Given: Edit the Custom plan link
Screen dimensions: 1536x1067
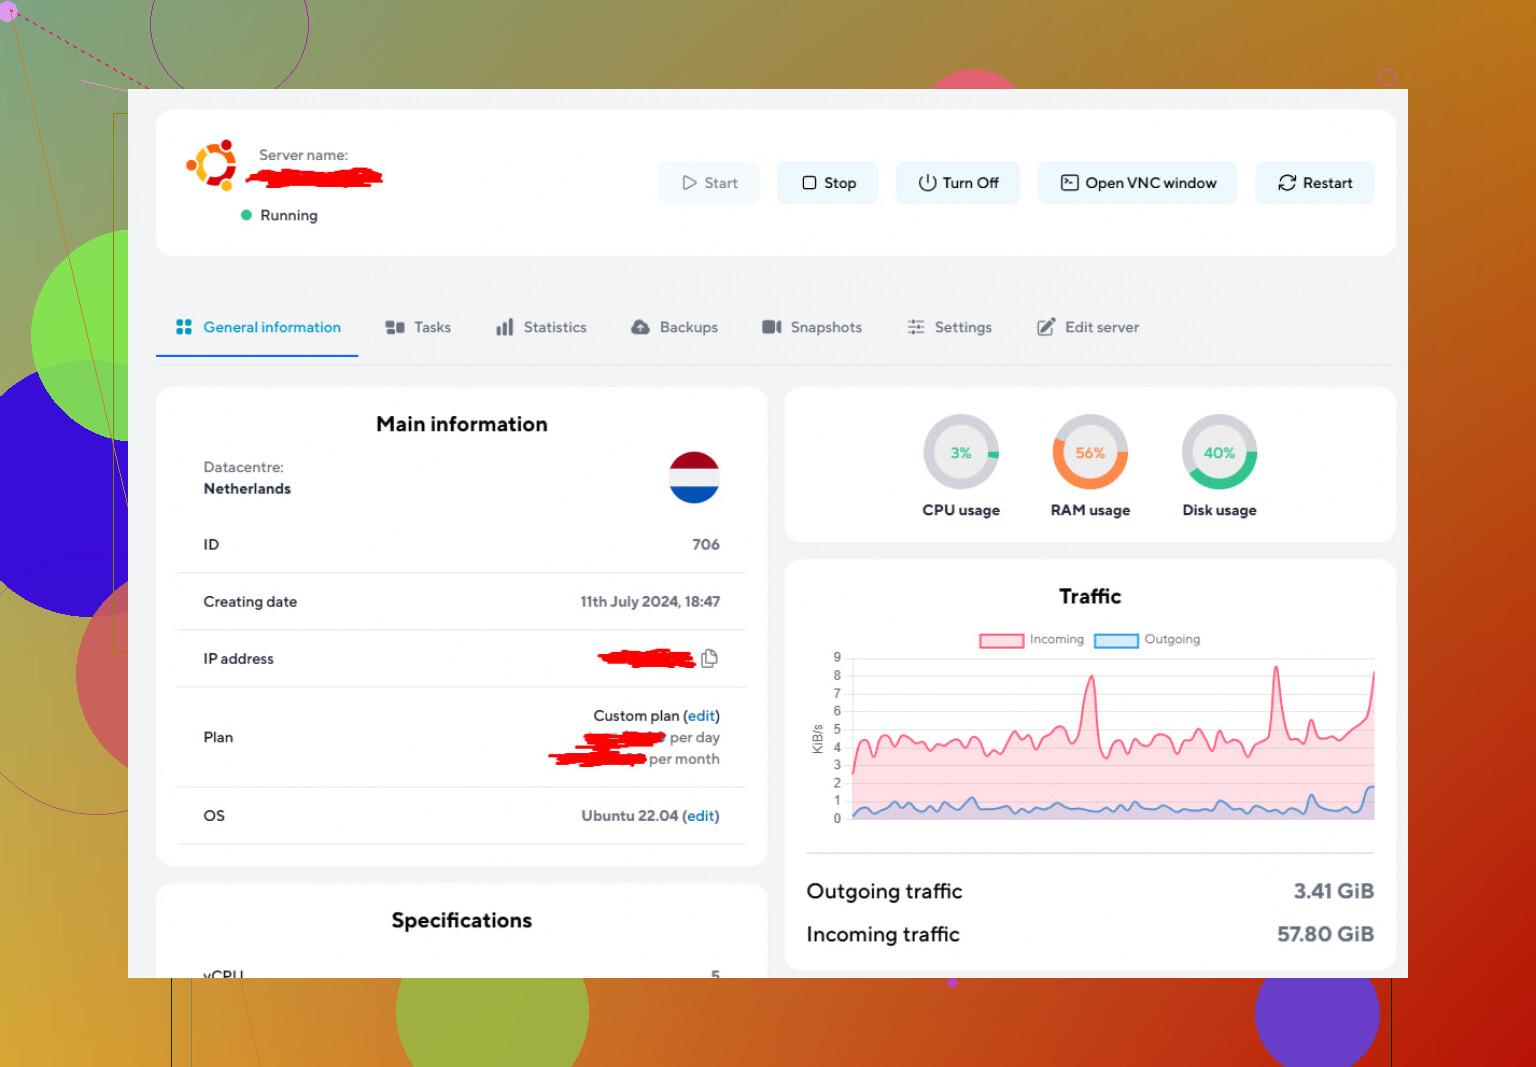Looking at the screenshot, I should [x=701, y=716].
